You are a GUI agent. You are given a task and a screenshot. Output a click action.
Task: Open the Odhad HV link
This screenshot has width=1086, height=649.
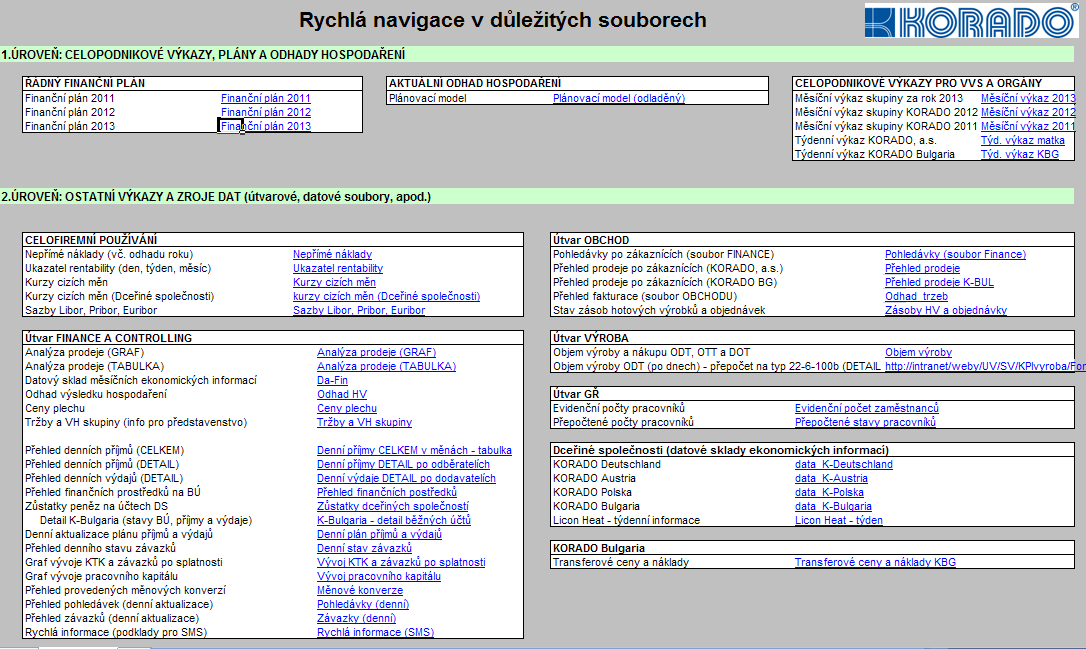pos(342,394)
